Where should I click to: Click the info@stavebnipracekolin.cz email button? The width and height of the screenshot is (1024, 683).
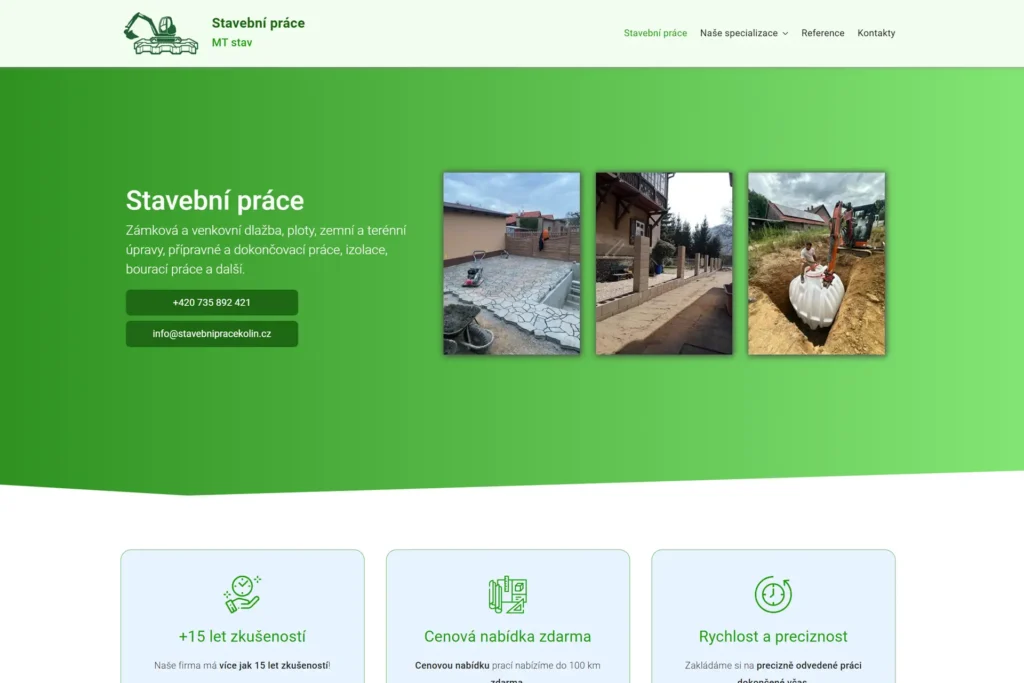[212, 334]
